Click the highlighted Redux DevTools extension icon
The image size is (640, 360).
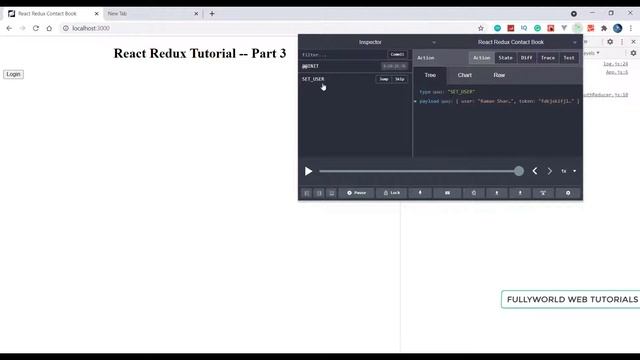pyautogui.click(x=577, y=28)
